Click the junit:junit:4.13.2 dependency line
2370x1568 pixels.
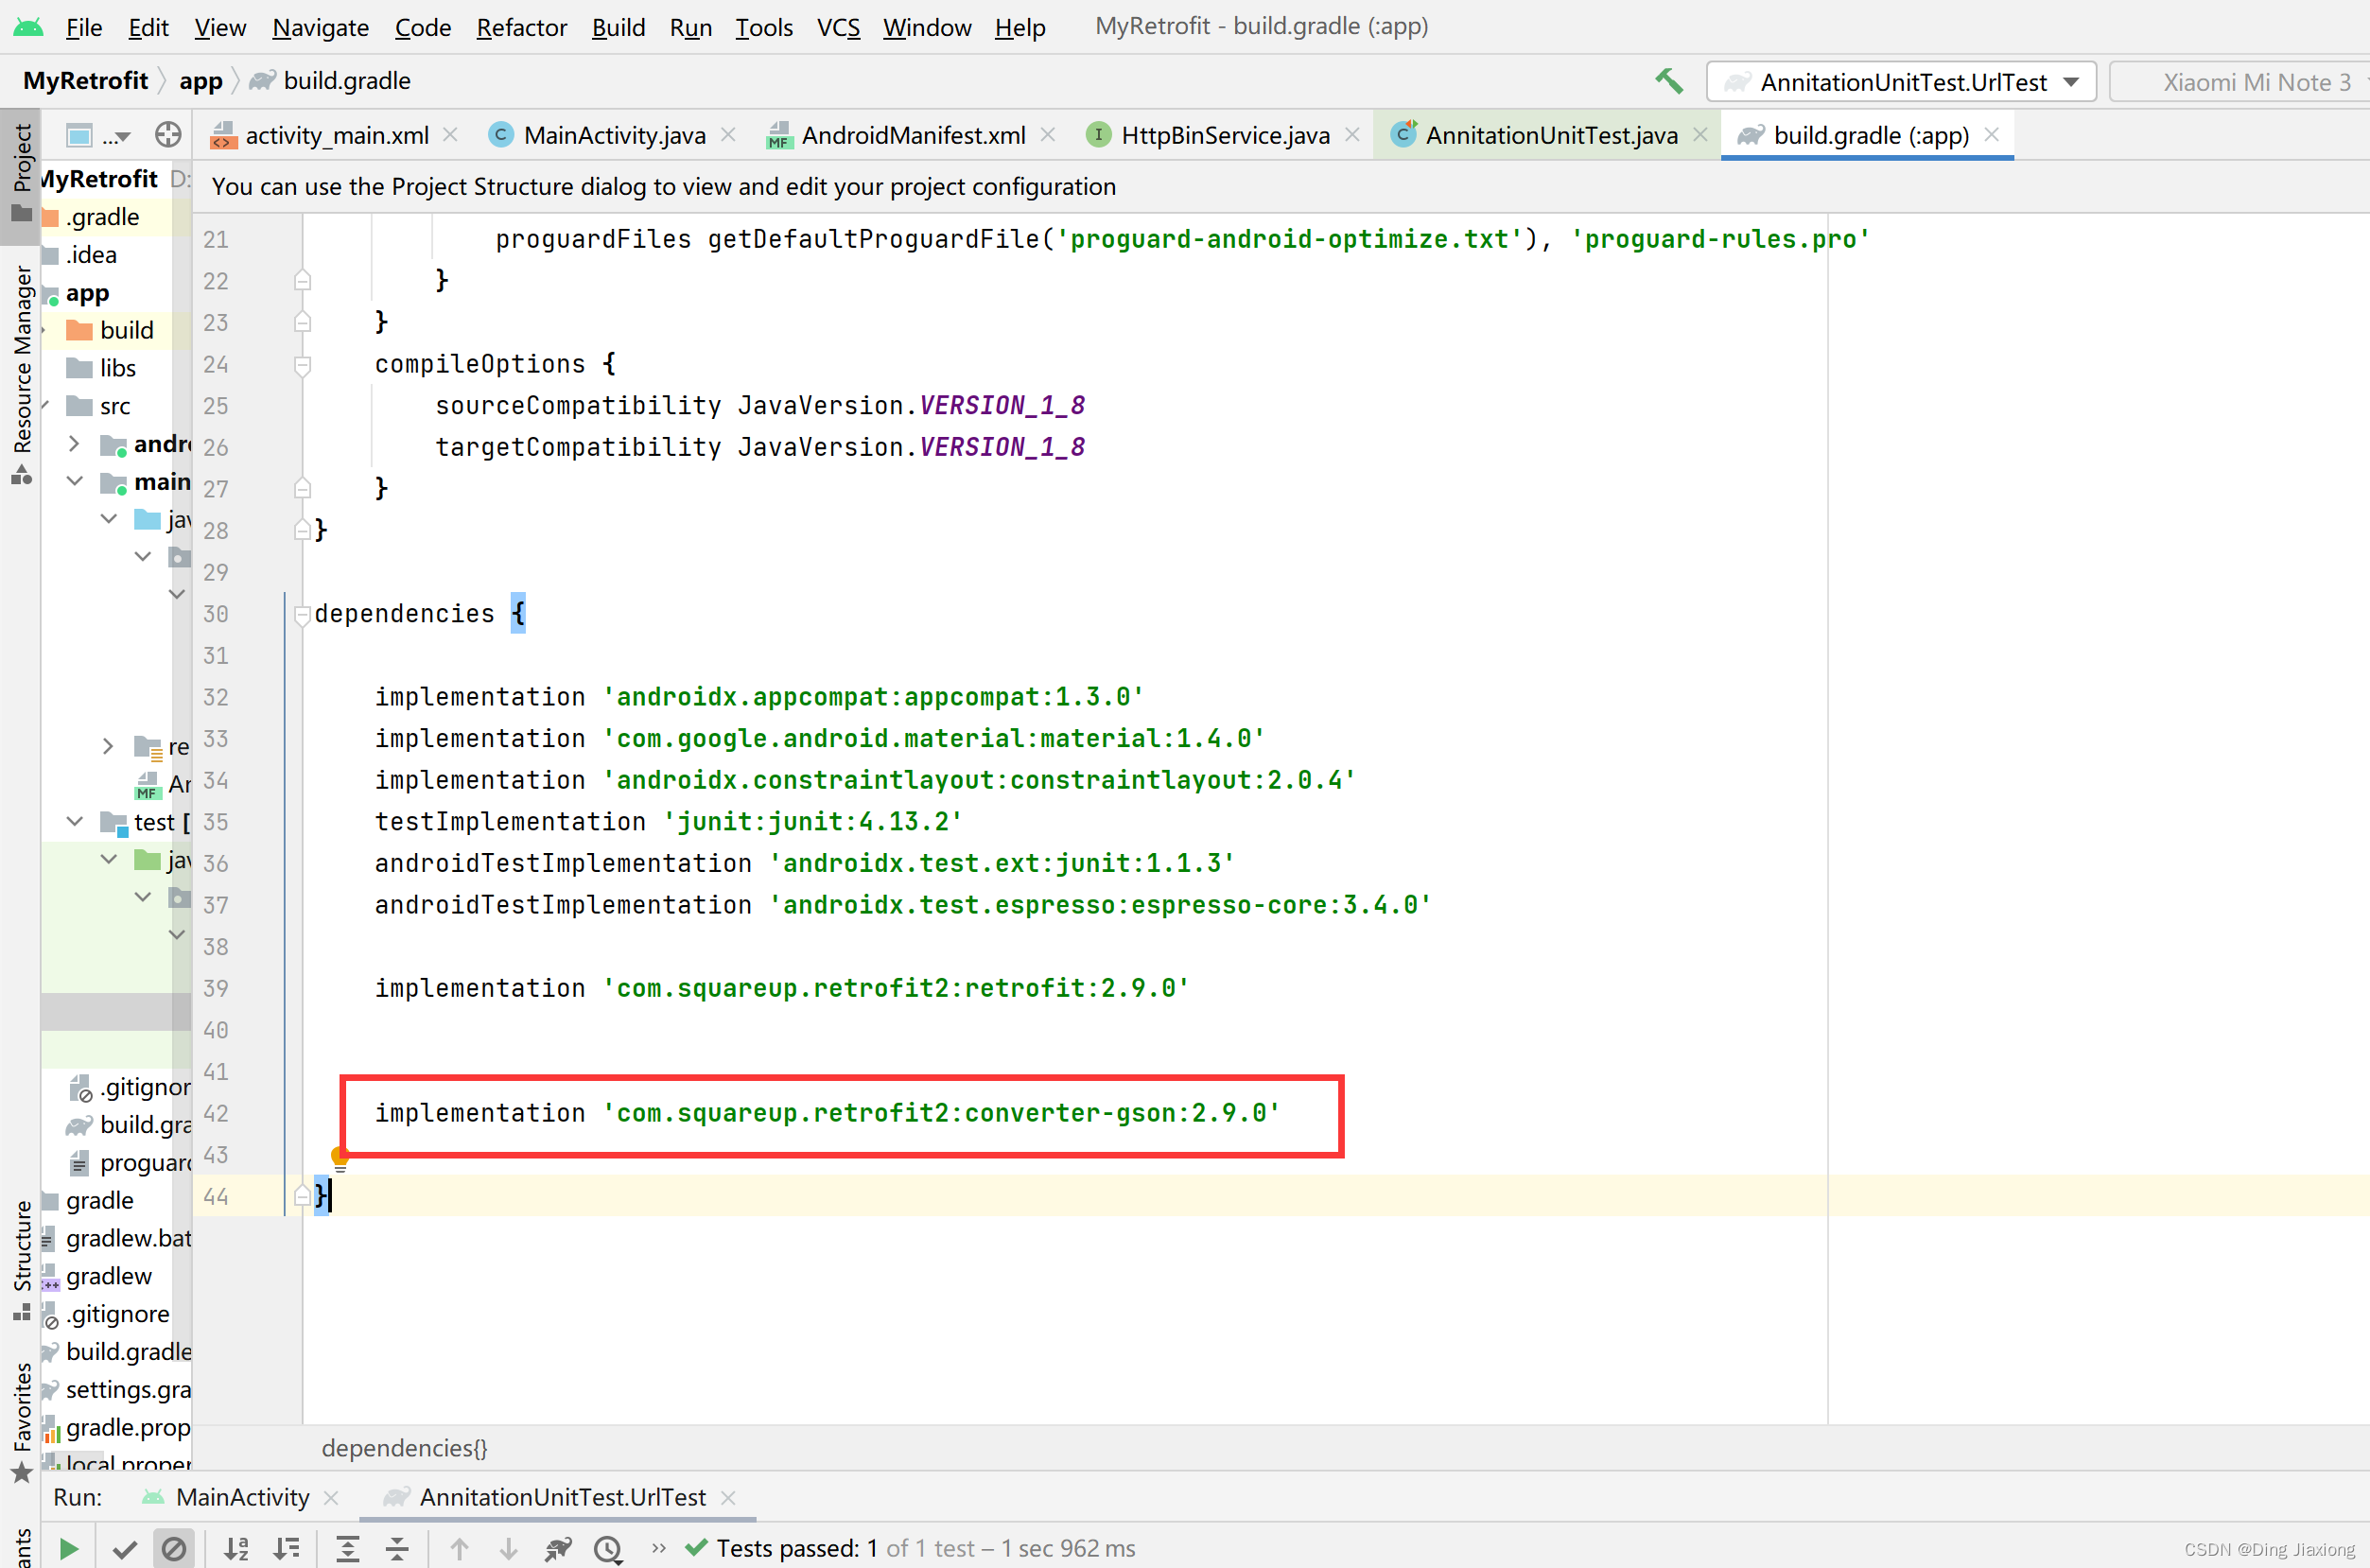pos(668,821)
